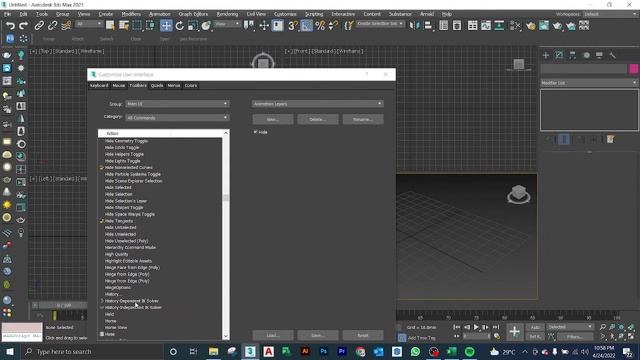
Task: Click the Undo arrow in main toolbar
Action: click(10, 26)
